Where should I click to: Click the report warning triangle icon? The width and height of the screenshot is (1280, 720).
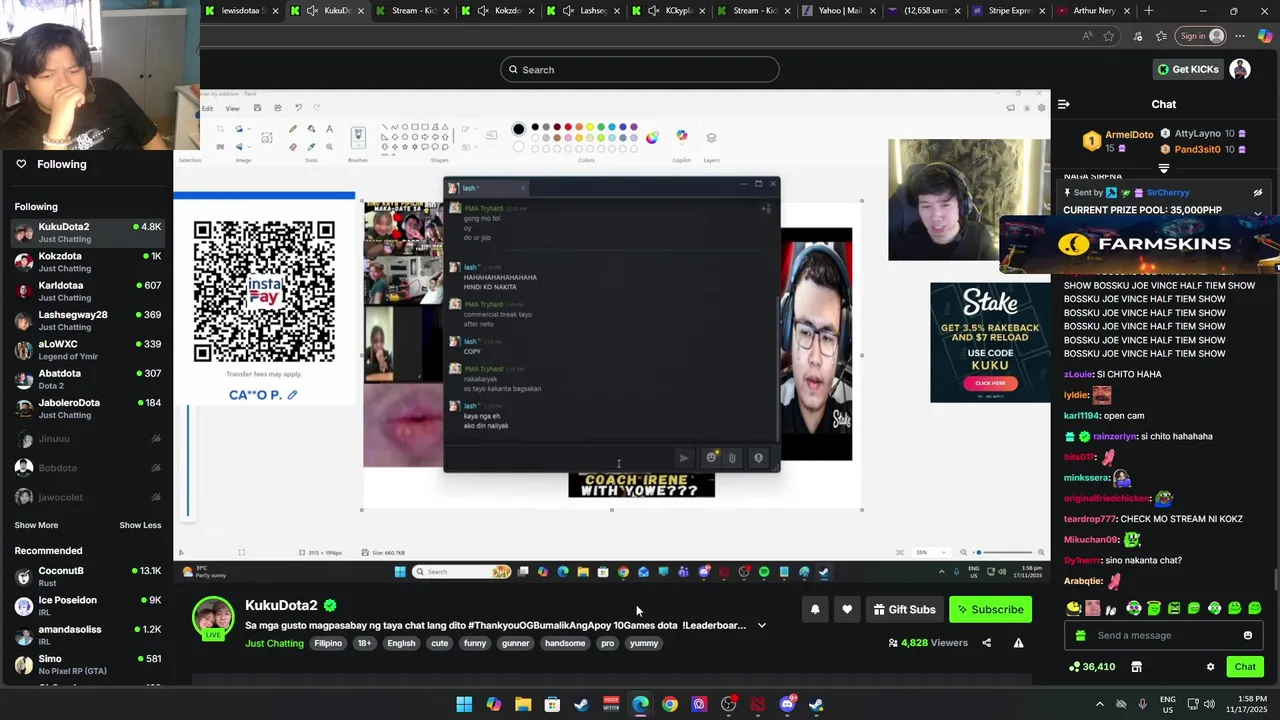(x=1018, y=643)
